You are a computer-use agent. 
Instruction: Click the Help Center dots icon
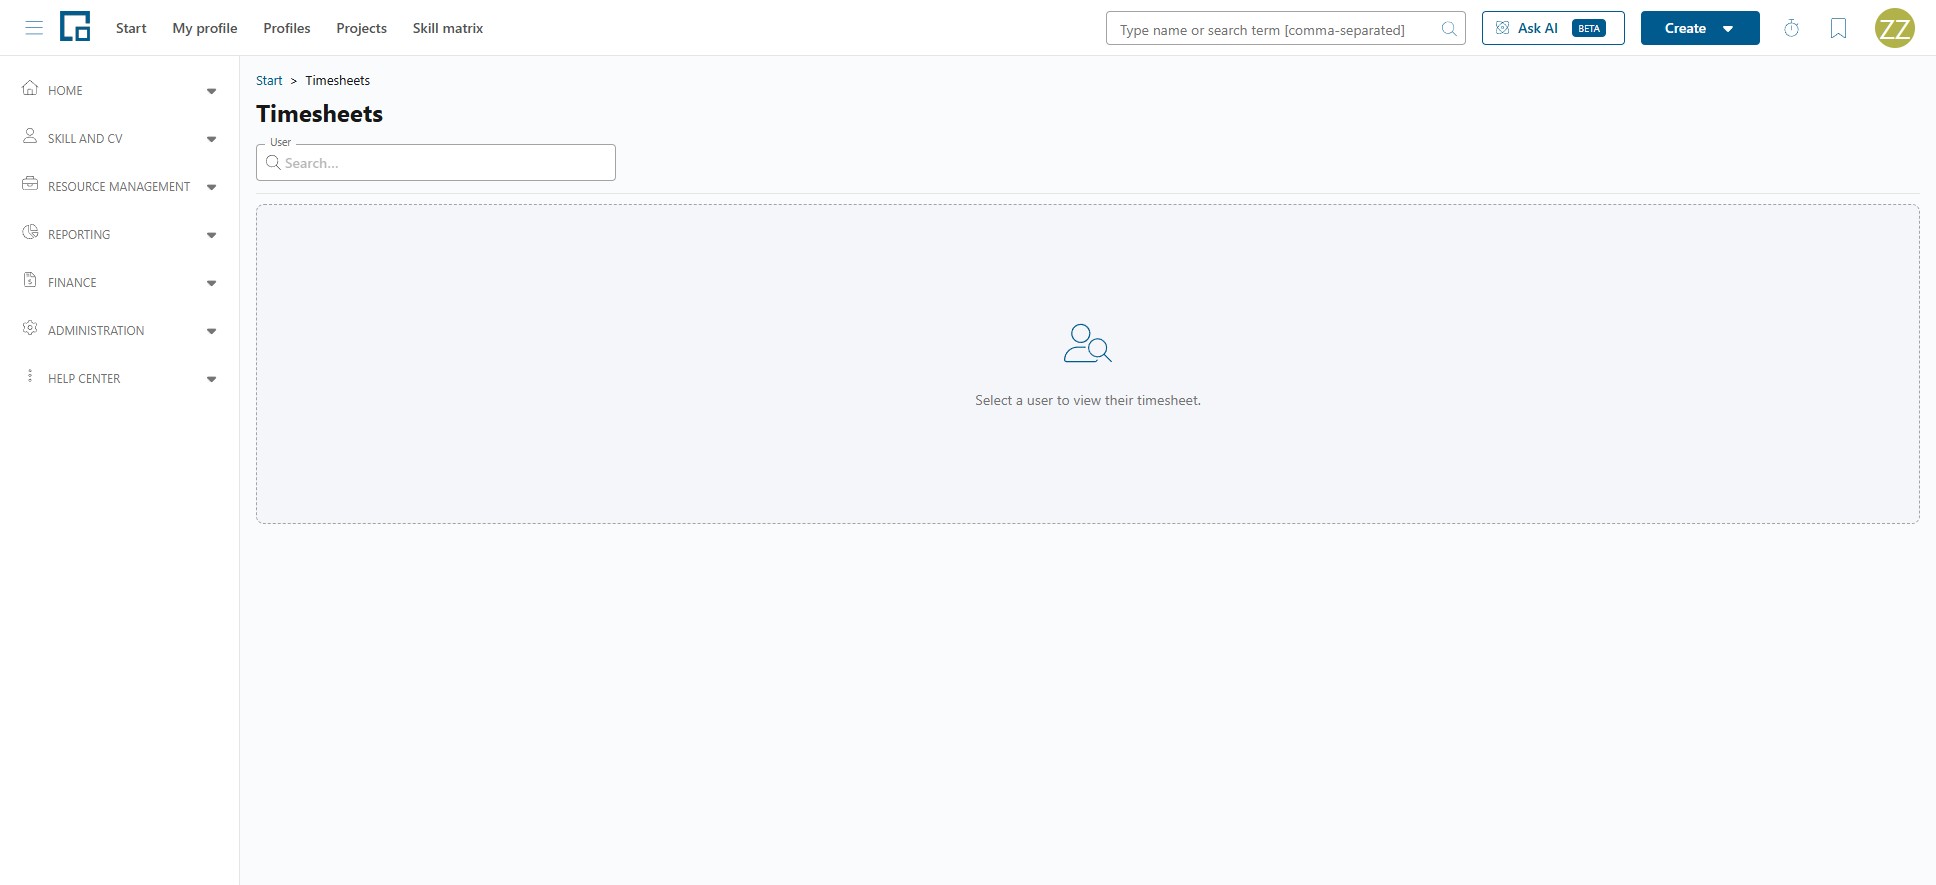pyautogui.click(x=30, y=376)
